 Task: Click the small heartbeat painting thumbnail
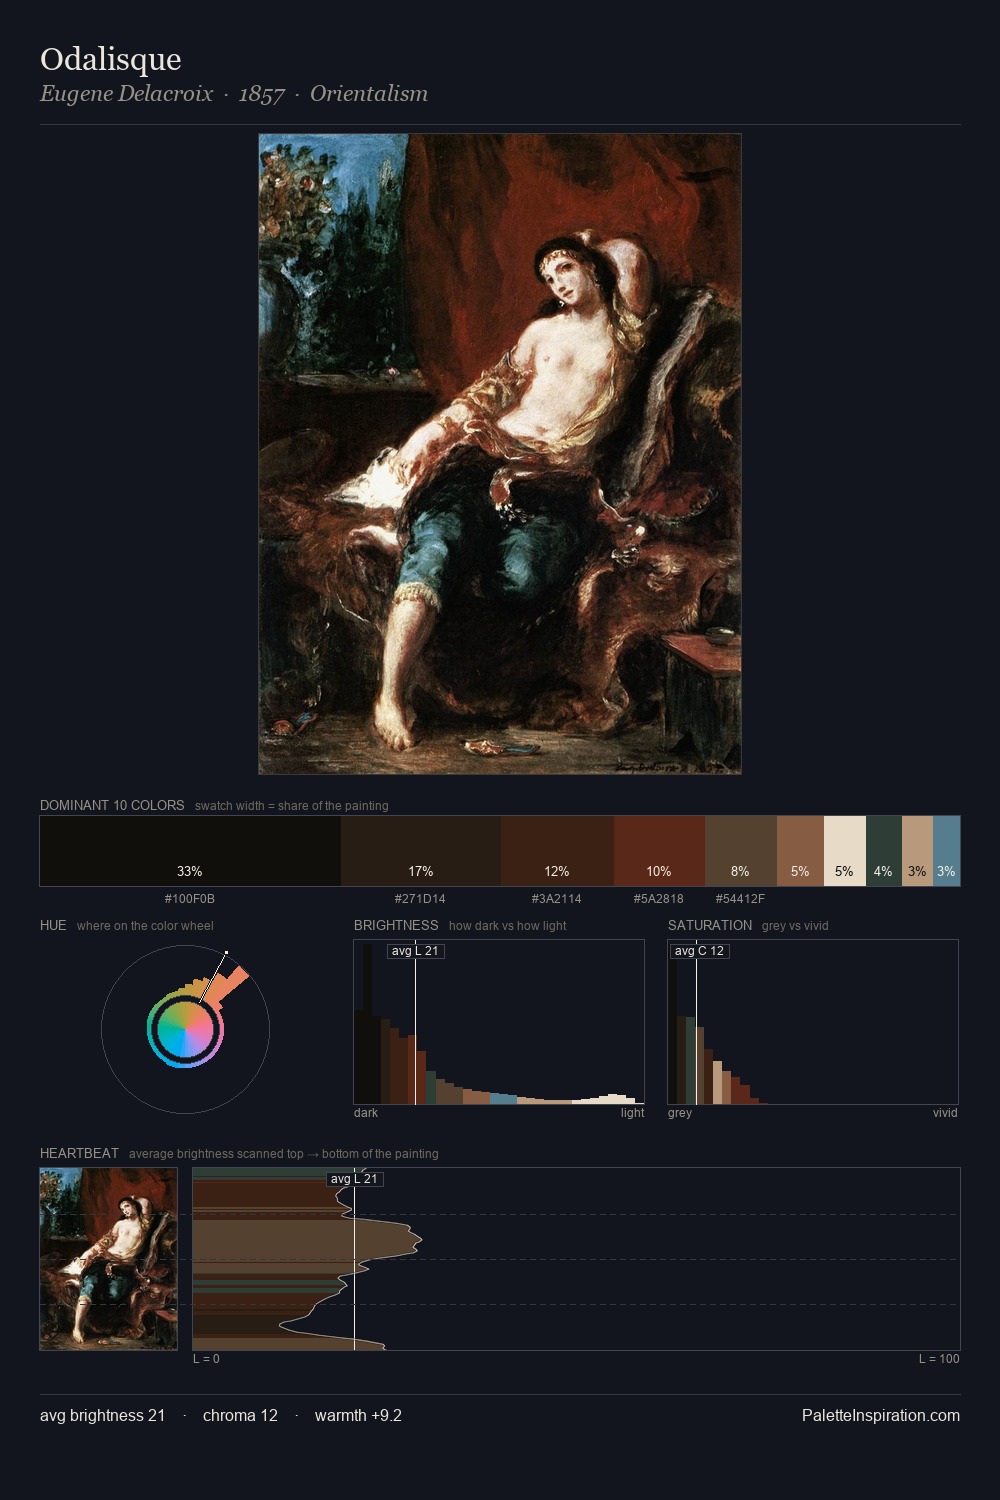click(108, 1259)
